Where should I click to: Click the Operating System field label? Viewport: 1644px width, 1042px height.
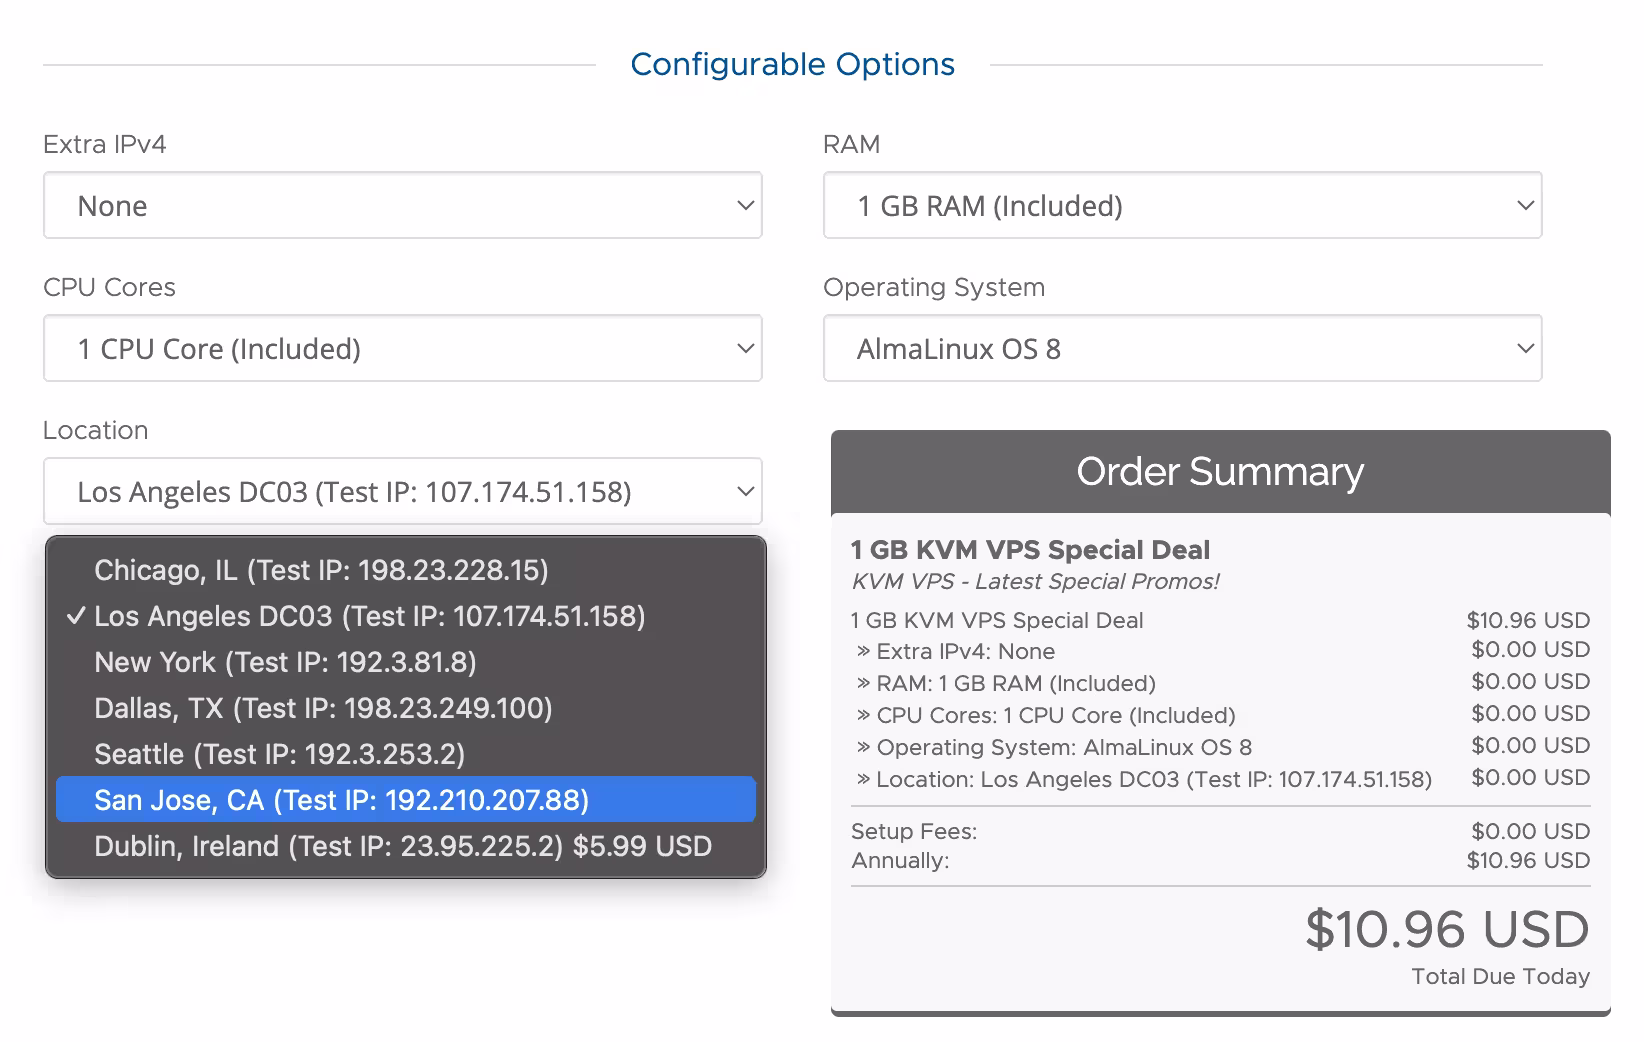pyautogui.click(x=933, y=288)
